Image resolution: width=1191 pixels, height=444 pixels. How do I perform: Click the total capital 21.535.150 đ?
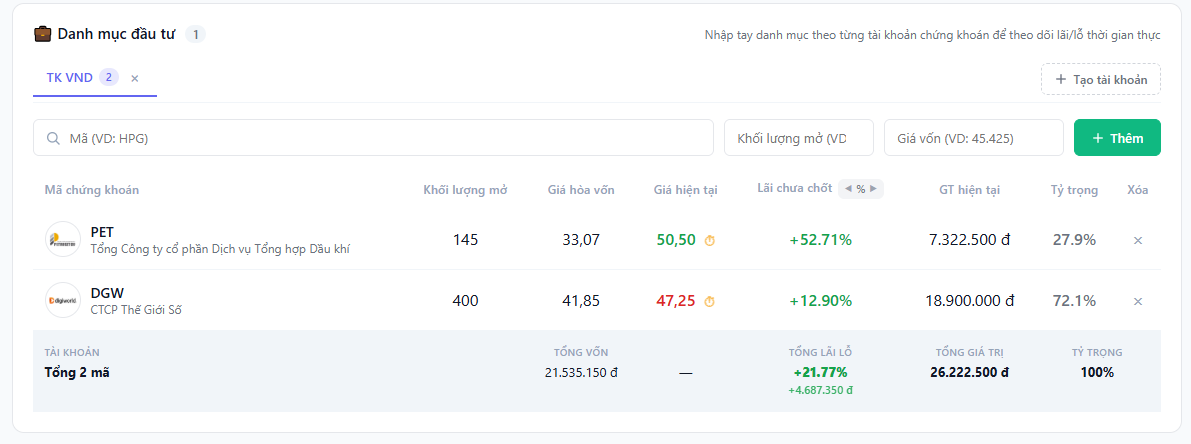point(581,373)
